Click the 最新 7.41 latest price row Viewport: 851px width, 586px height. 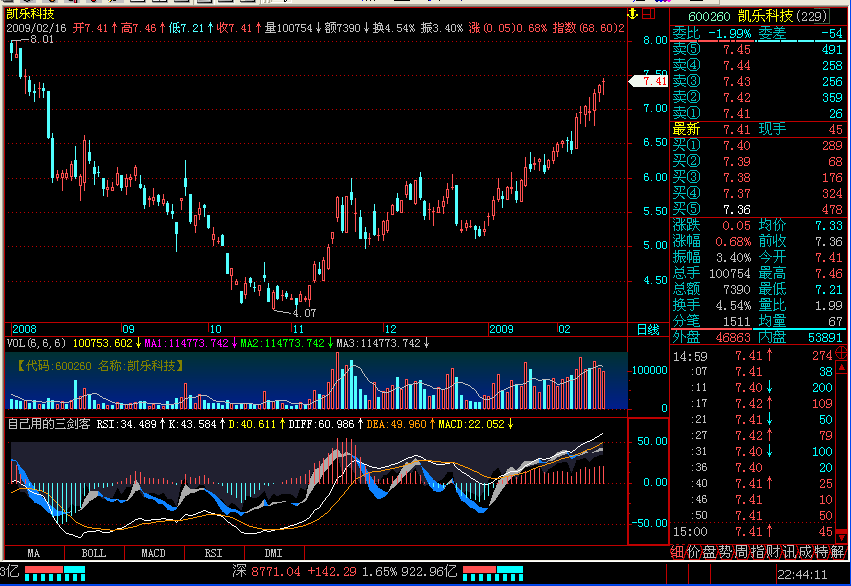[x=758, y=129]
